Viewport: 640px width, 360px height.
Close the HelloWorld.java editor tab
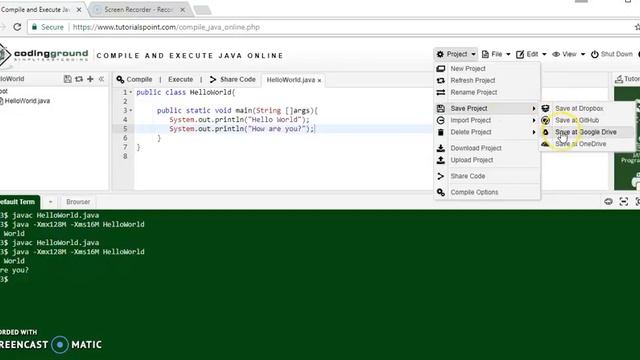tap(319, 80)
